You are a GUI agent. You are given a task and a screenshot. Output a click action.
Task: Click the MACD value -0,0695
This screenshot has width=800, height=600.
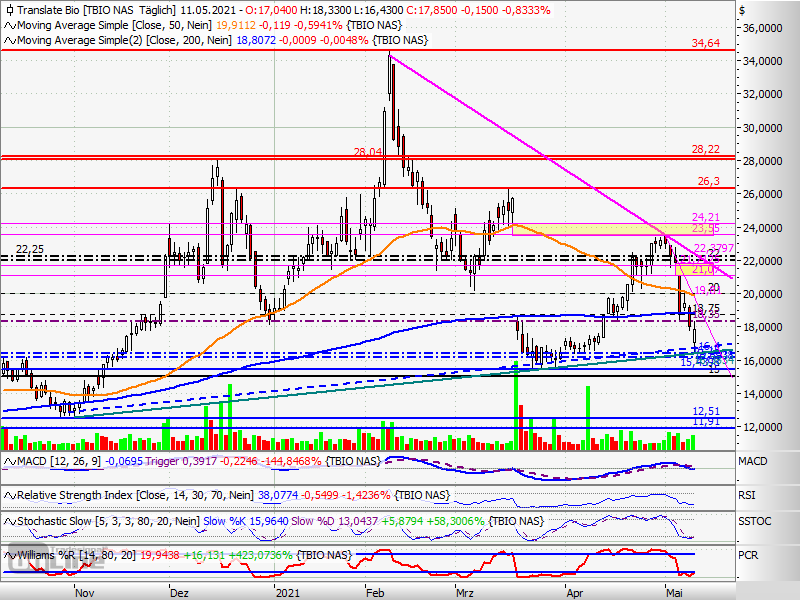124,462
